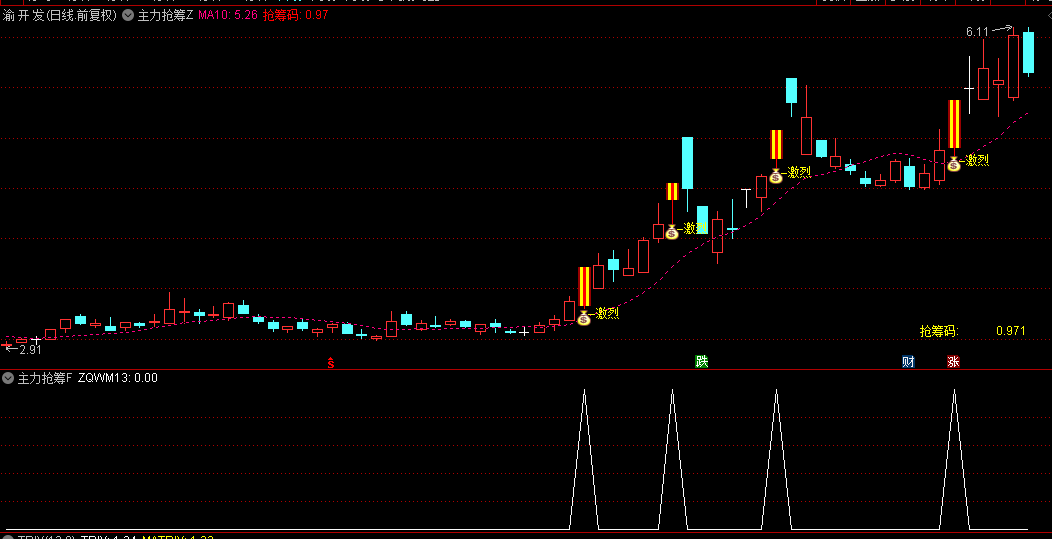Click the green 跌 event marker

point(702,362)
